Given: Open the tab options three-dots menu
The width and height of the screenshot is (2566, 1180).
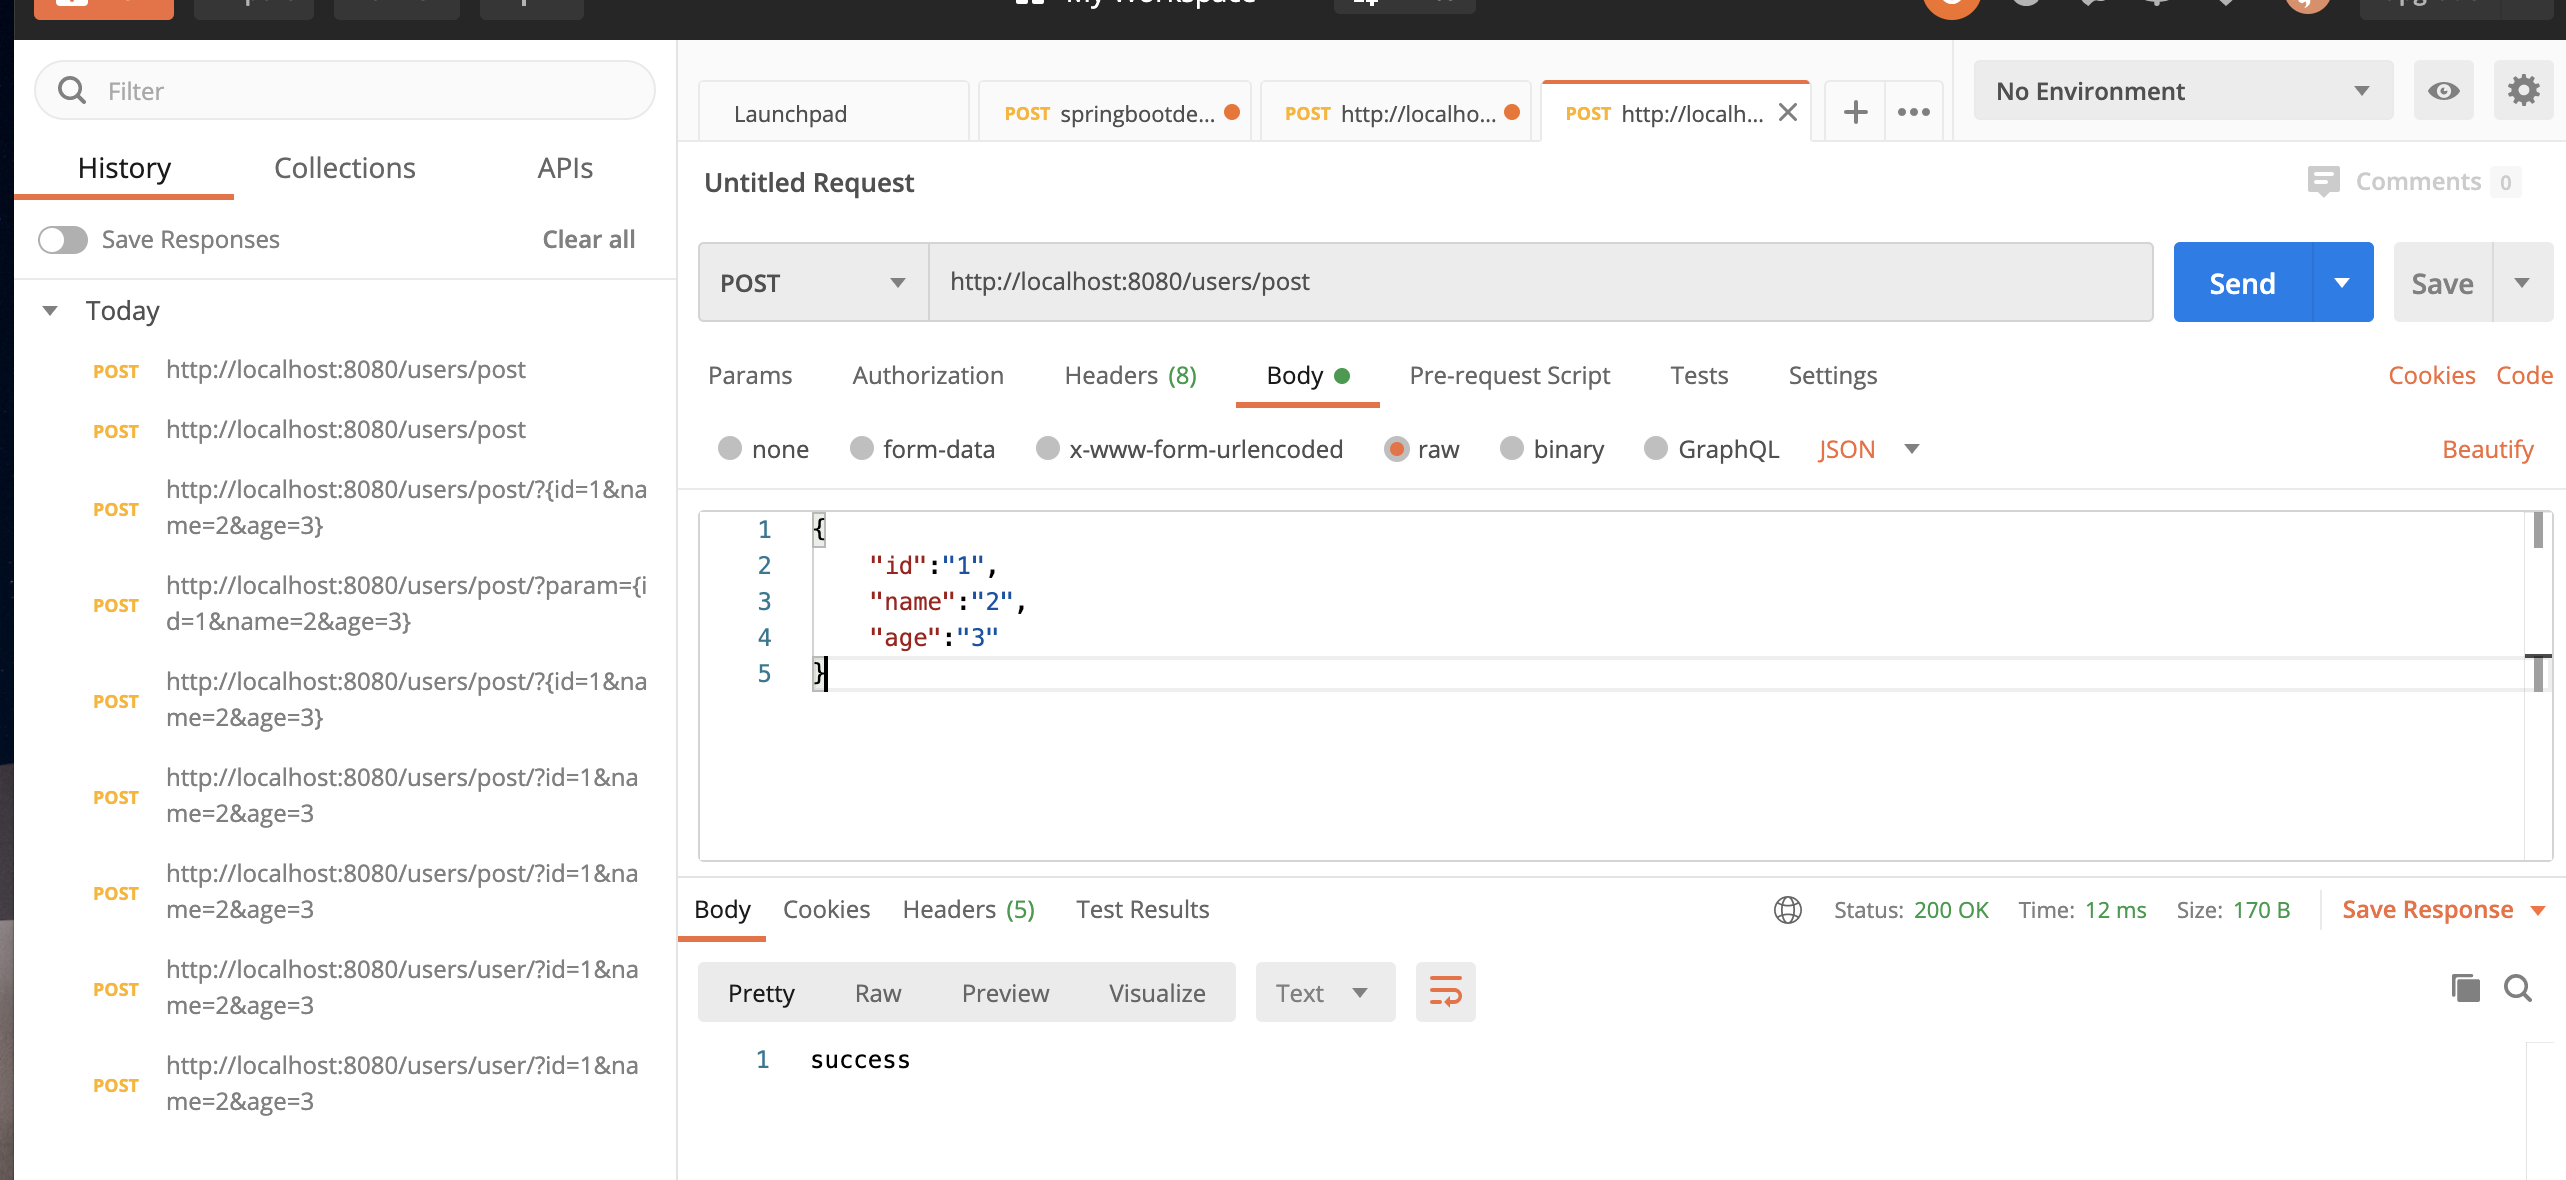Looking at the screenshot, I should click(1913, 112).
